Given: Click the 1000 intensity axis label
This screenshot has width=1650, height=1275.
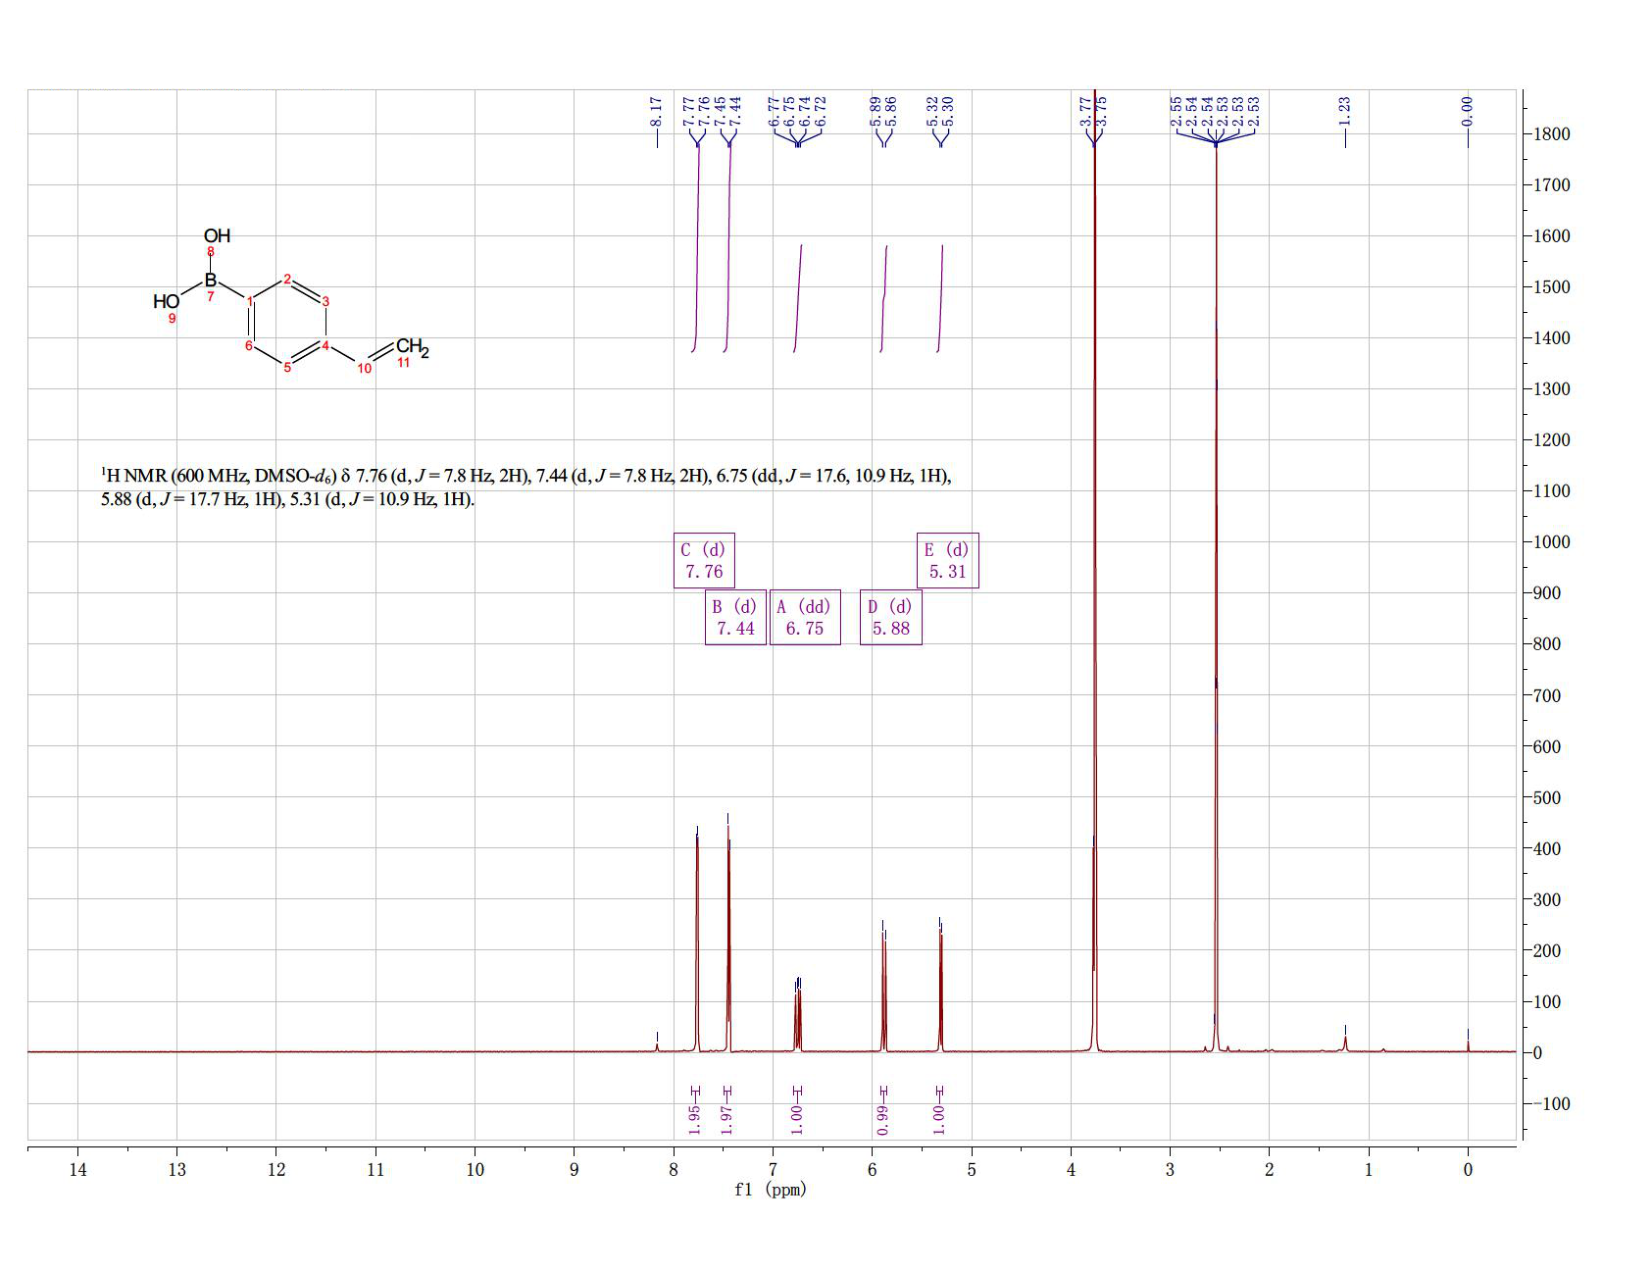Looking at the screenshot, I should (x=1551, y=542).
